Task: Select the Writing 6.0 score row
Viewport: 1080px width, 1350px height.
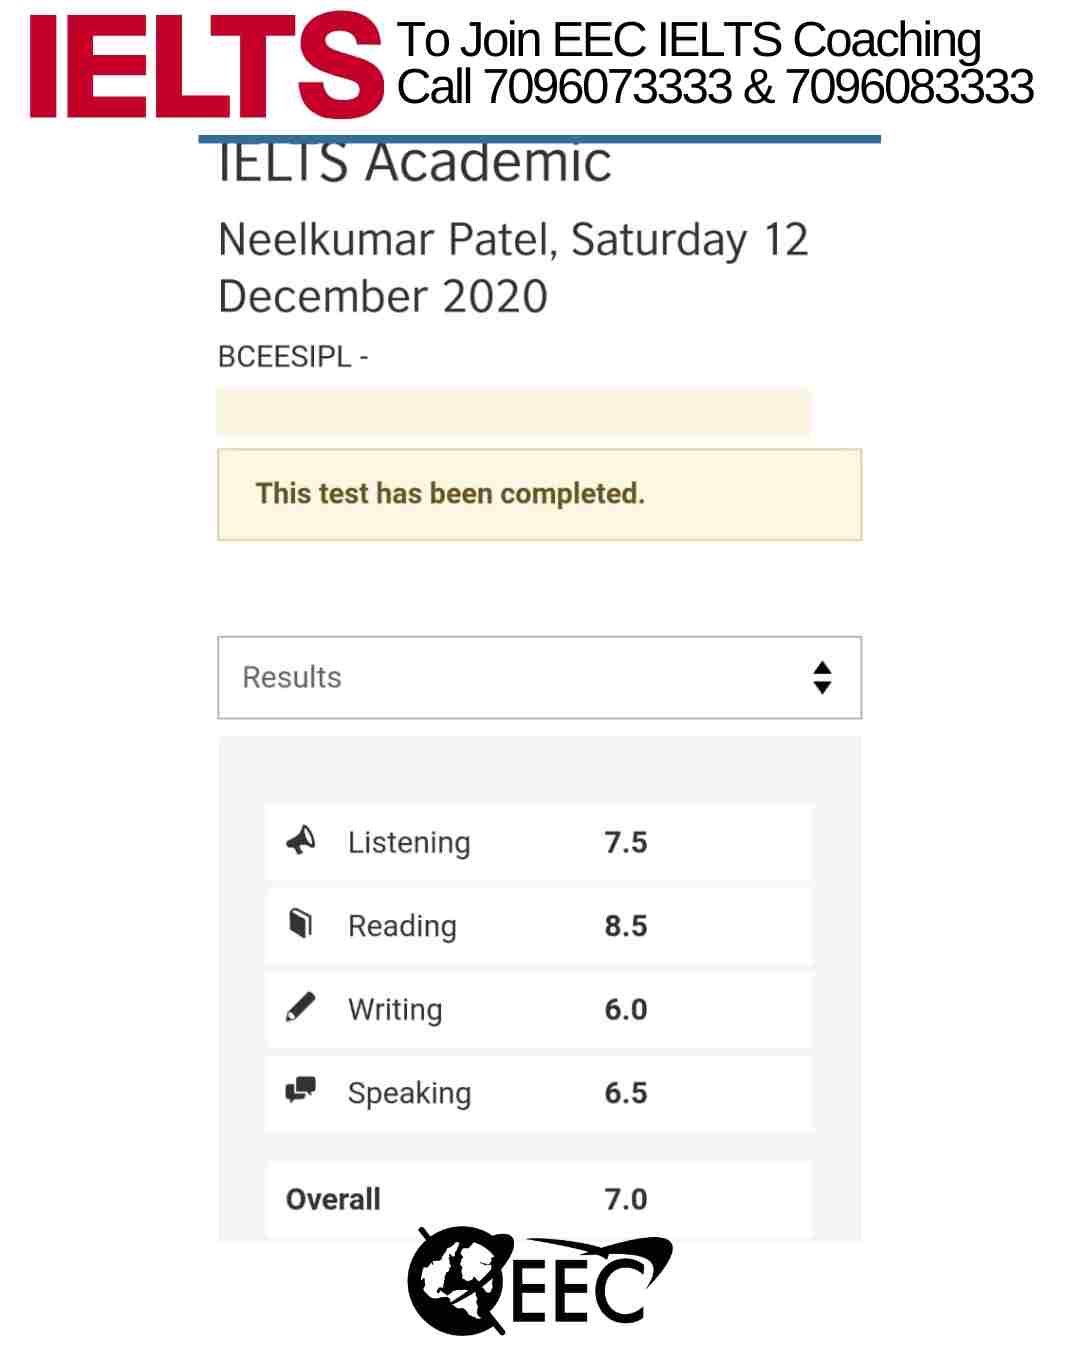Action: pyautogui.click(x=539, y=1009)
